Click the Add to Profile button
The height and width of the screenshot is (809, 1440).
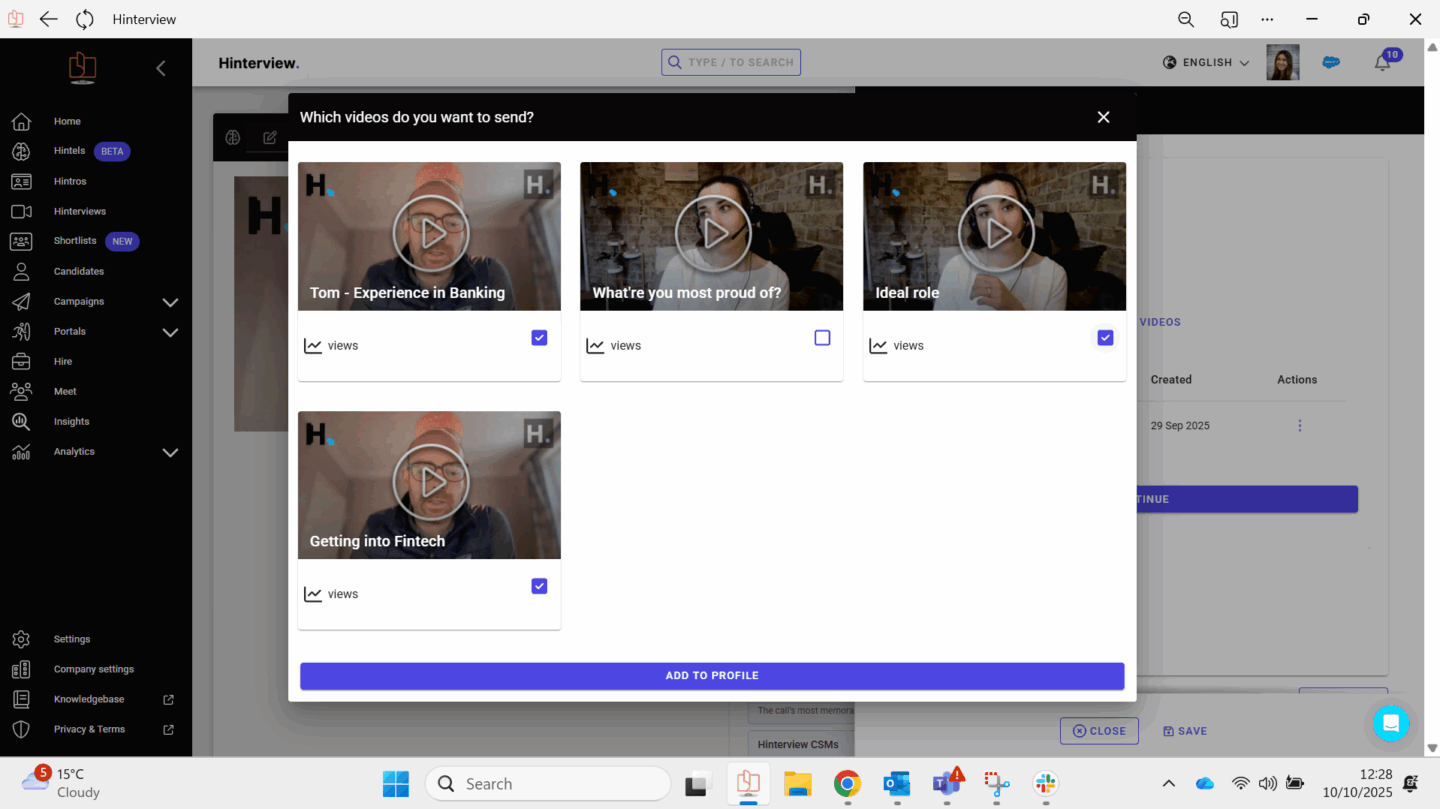[712, 676]
